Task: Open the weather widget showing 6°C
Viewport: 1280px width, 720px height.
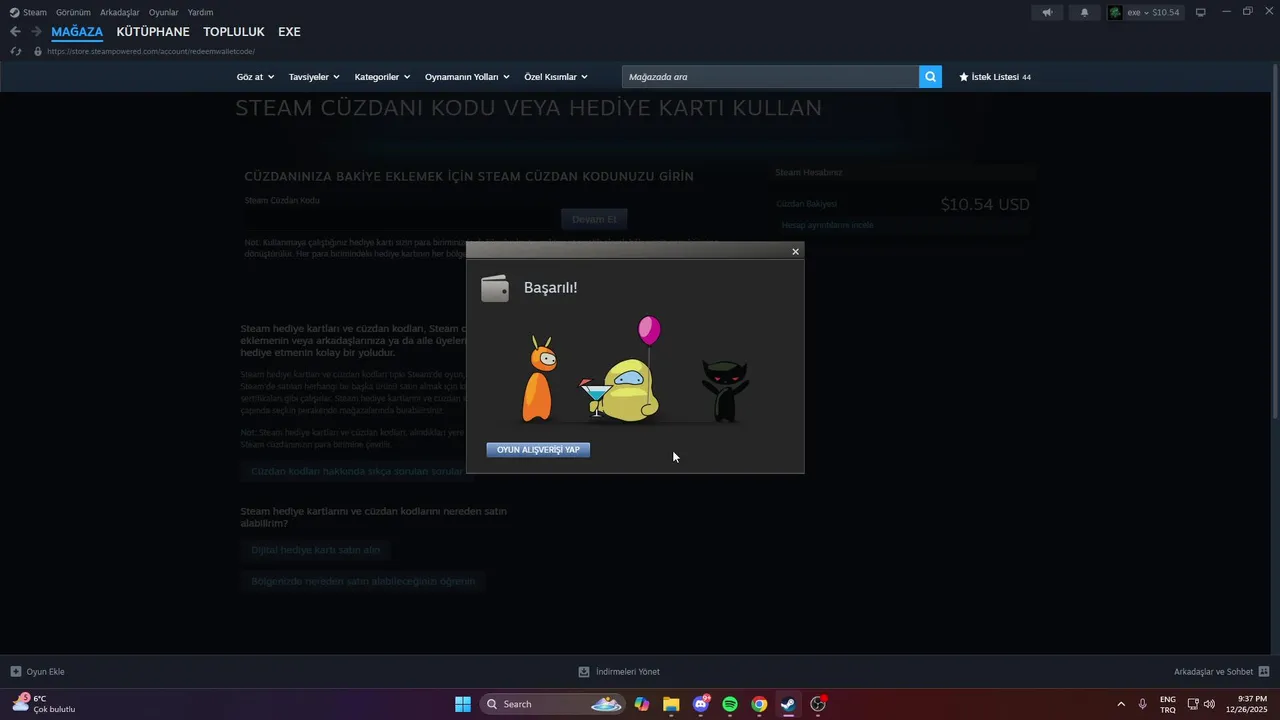Action: pos(43,704)
